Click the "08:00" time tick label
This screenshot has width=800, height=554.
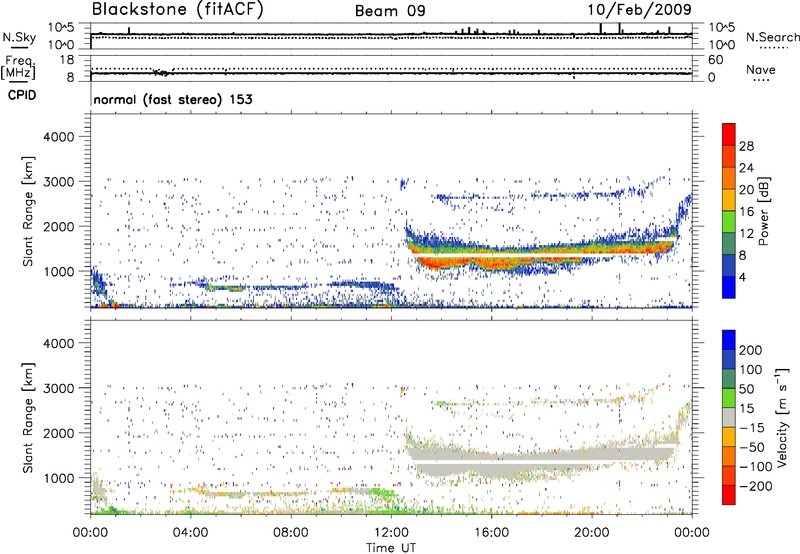click(x=291, y=533)
